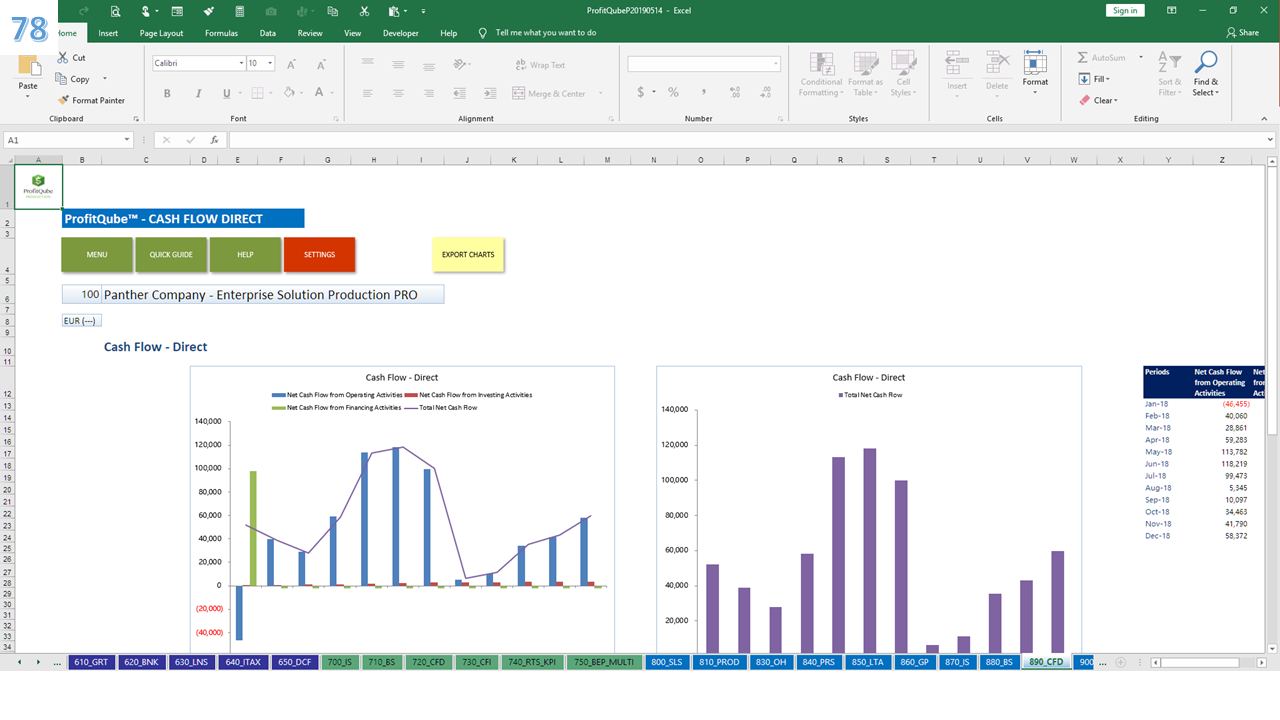Open the font size dropdown

click(270, 63)
